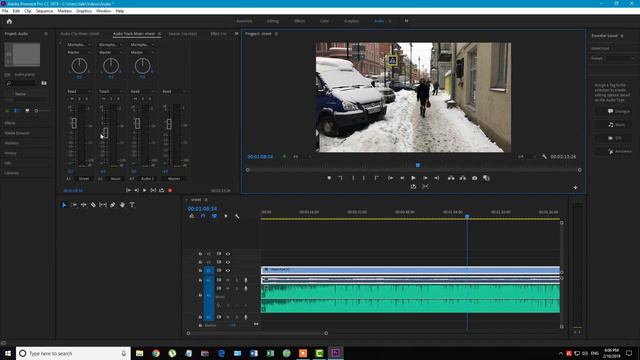Viewport: 640px width, 360px height.
Task: Step forward one frame in Program Monitor
Action: 425,178
